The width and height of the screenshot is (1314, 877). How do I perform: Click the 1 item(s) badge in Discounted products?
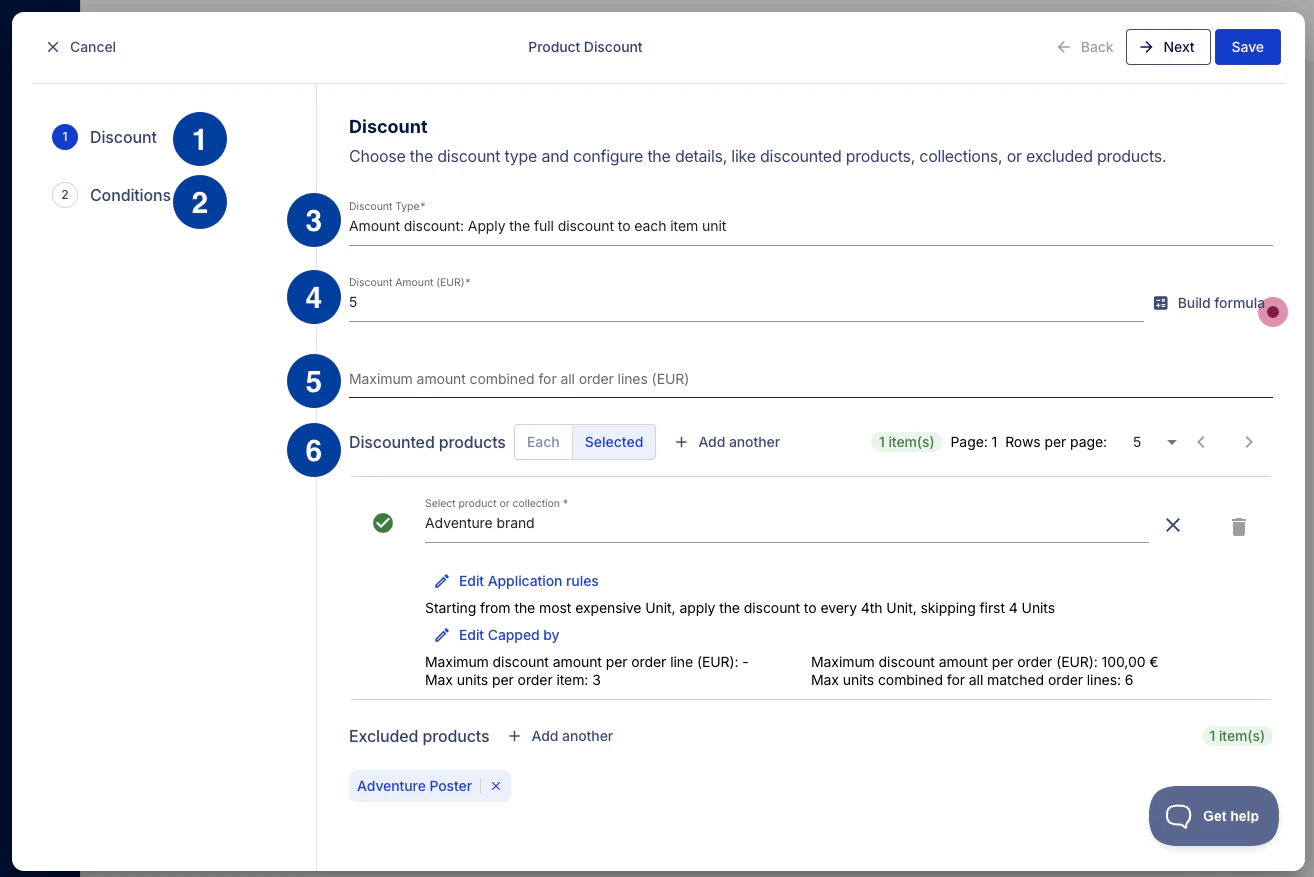coord(906,442)
